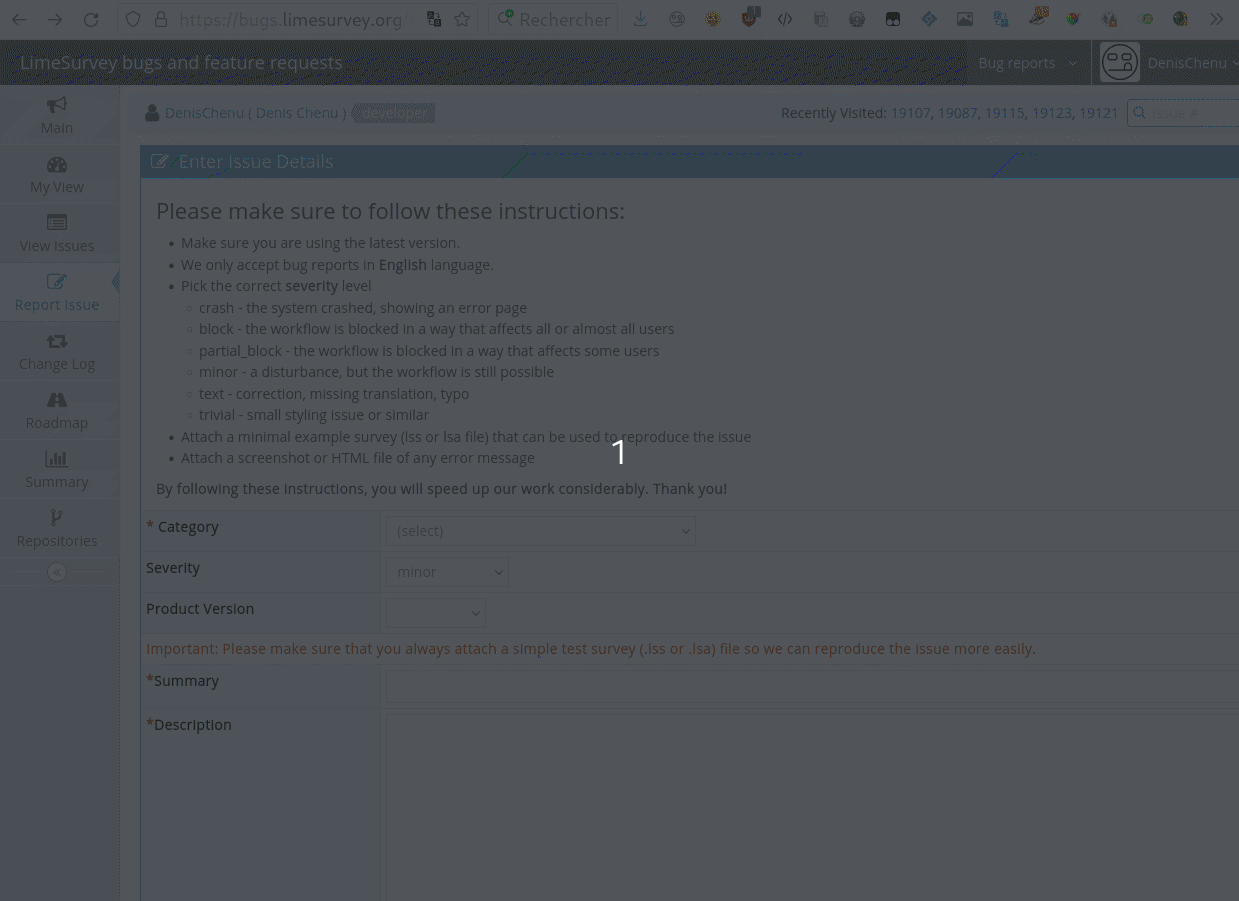The width and height of the screenshot is (1239, 901).
Task: Open recently visited issue 19107
Action: (911, 113)
